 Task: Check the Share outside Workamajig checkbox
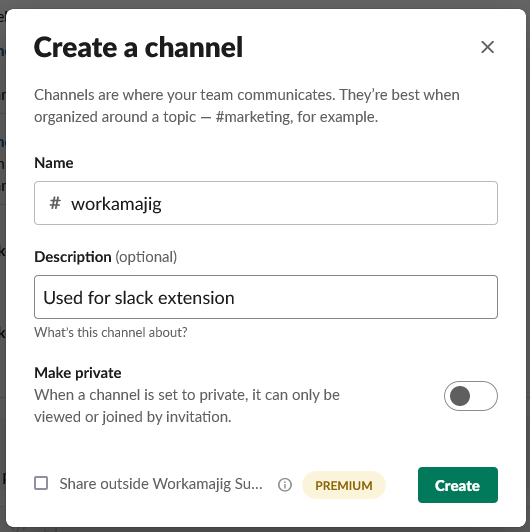click(41, 483)
